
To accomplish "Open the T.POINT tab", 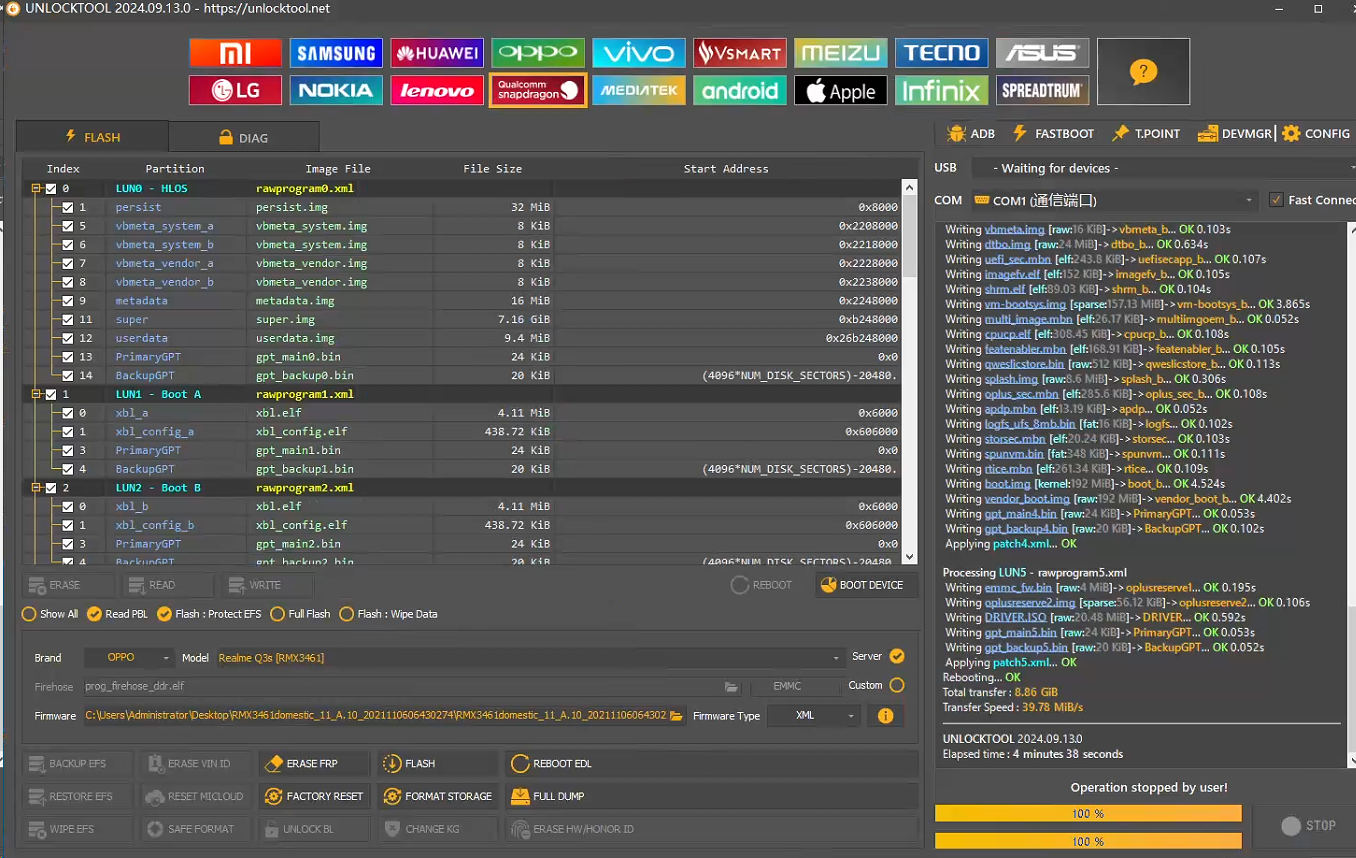I will [1146, 133].
